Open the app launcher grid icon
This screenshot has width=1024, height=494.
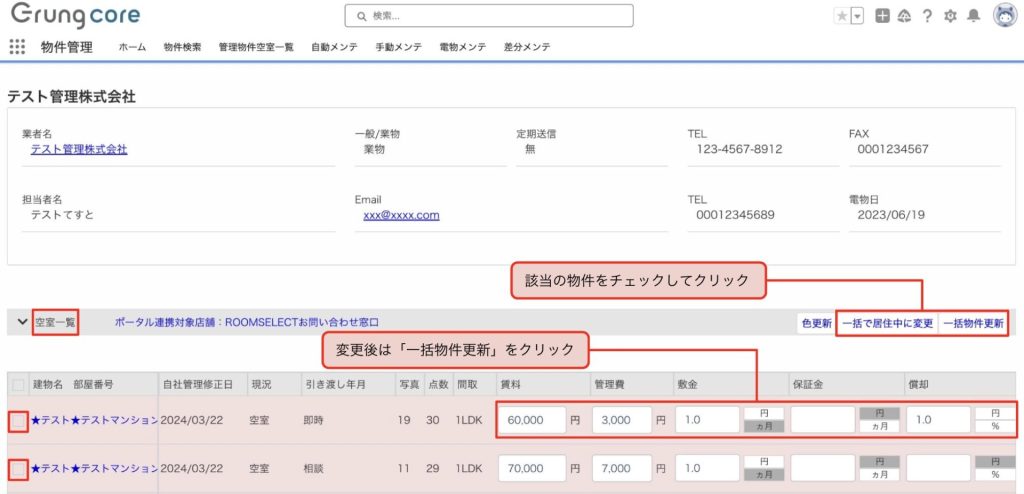click(x=17, y=47)
